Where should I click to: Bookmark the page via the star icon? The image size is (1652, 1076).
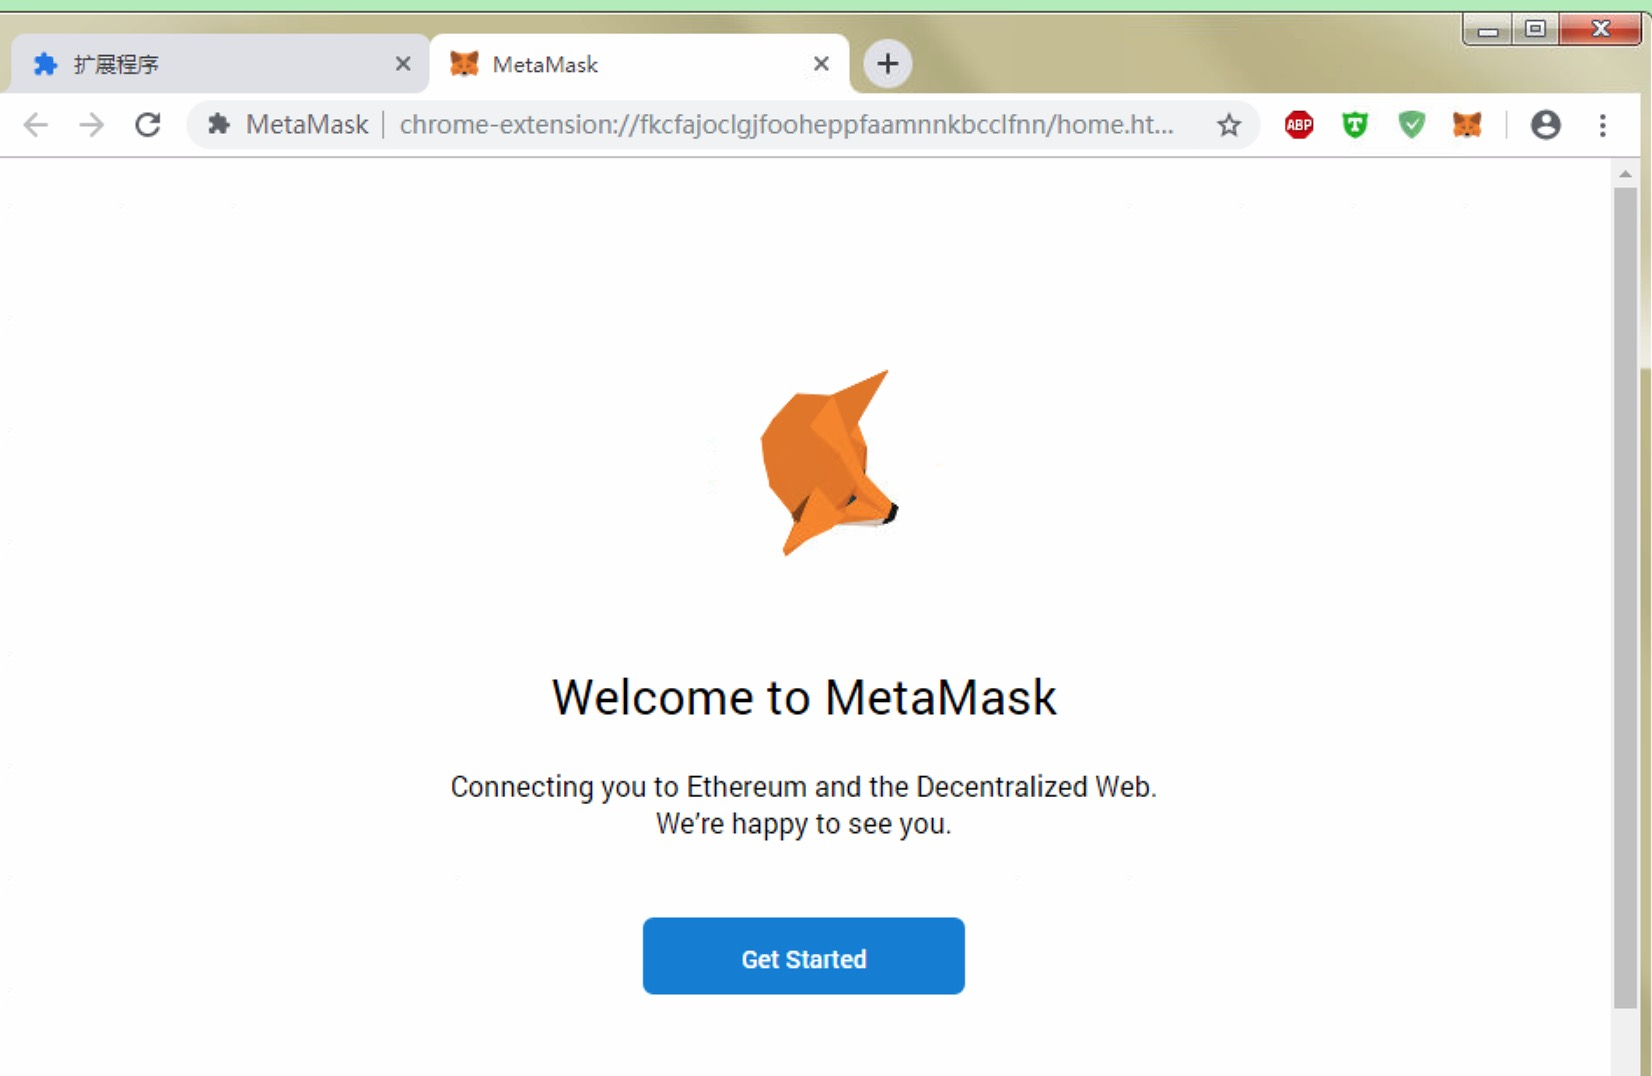[1229, 124]
